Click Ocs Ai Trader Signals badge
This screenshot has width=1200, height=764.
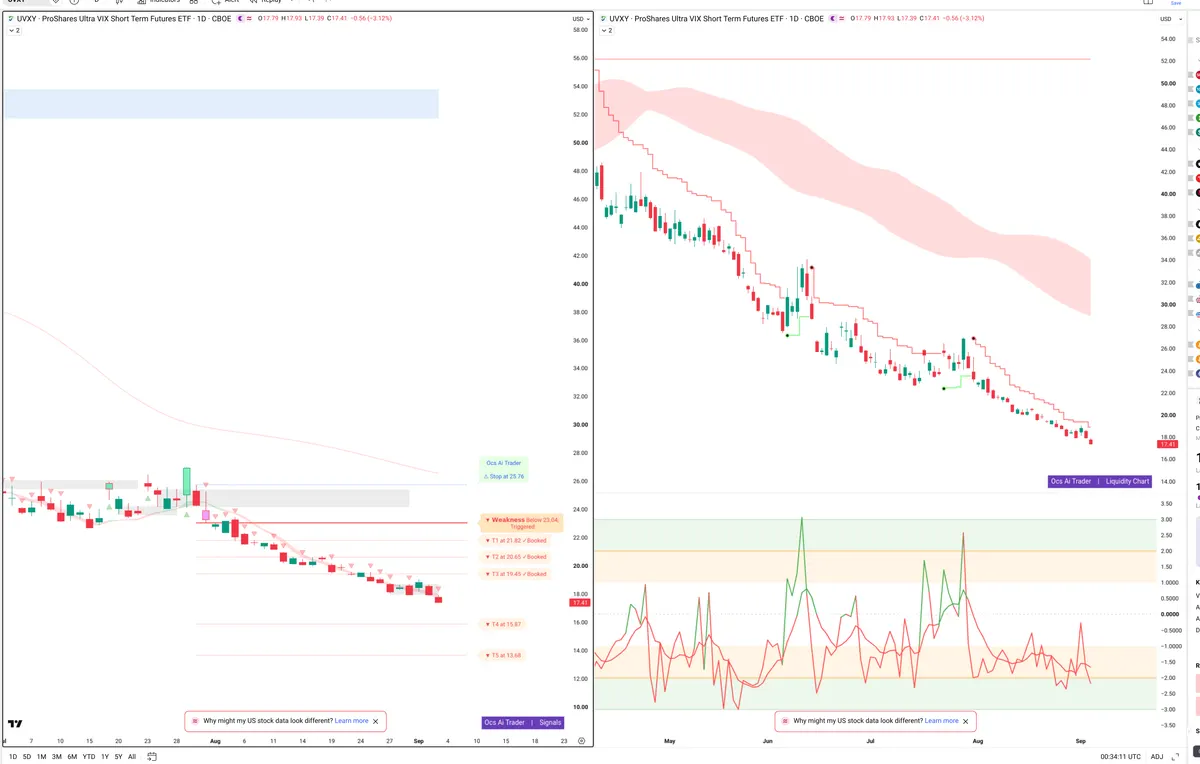pos(523,722)
